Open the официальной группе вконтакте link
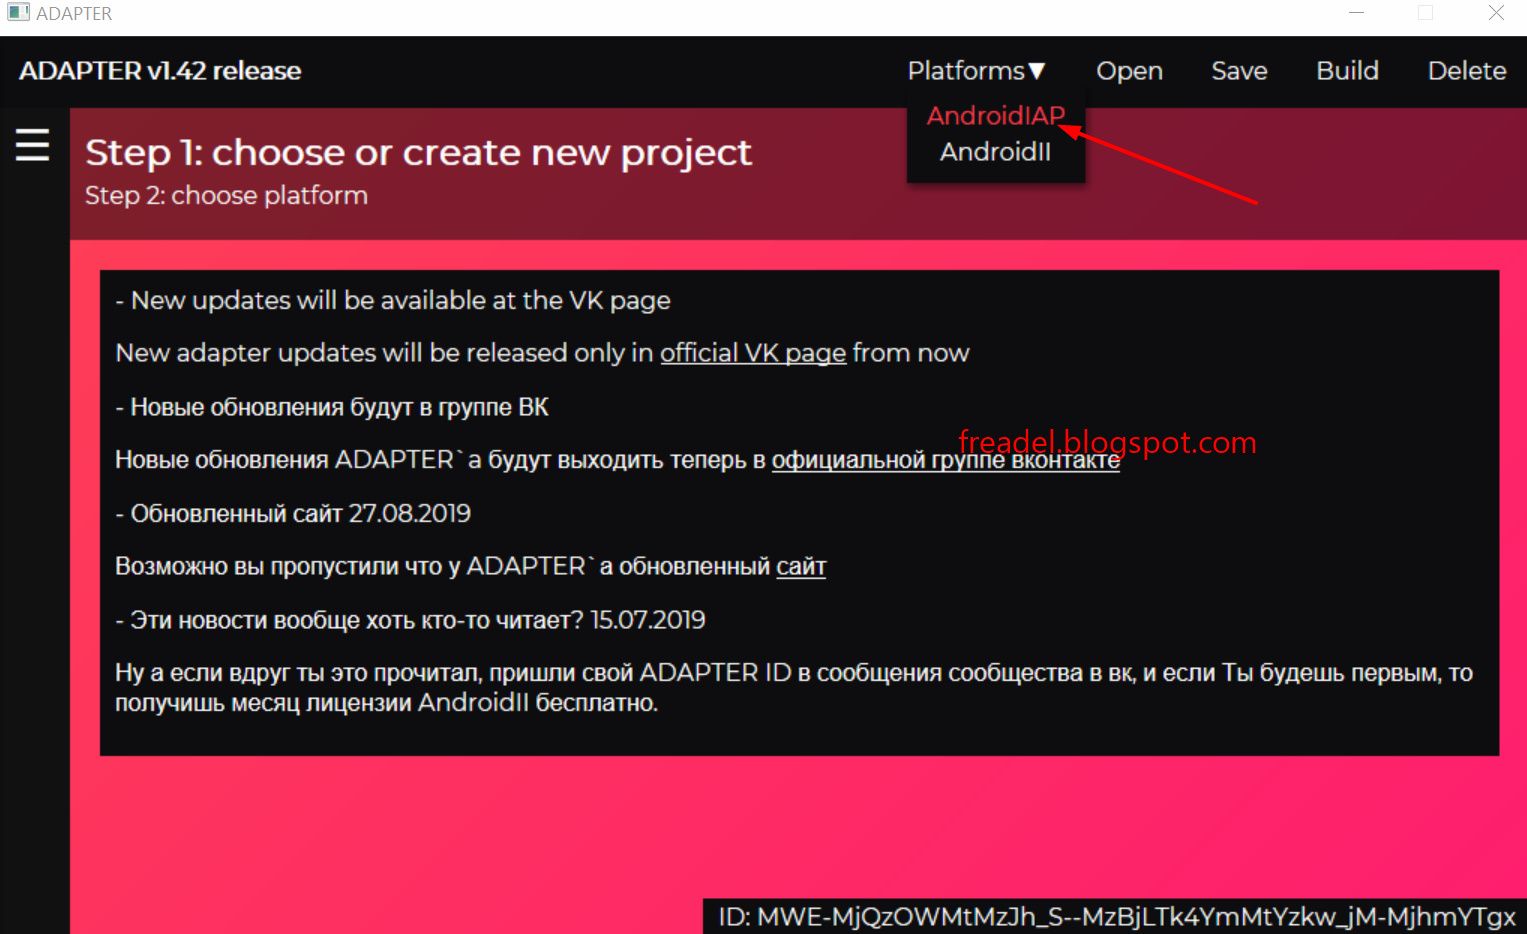1527x934 pixels. coord(946,460)
